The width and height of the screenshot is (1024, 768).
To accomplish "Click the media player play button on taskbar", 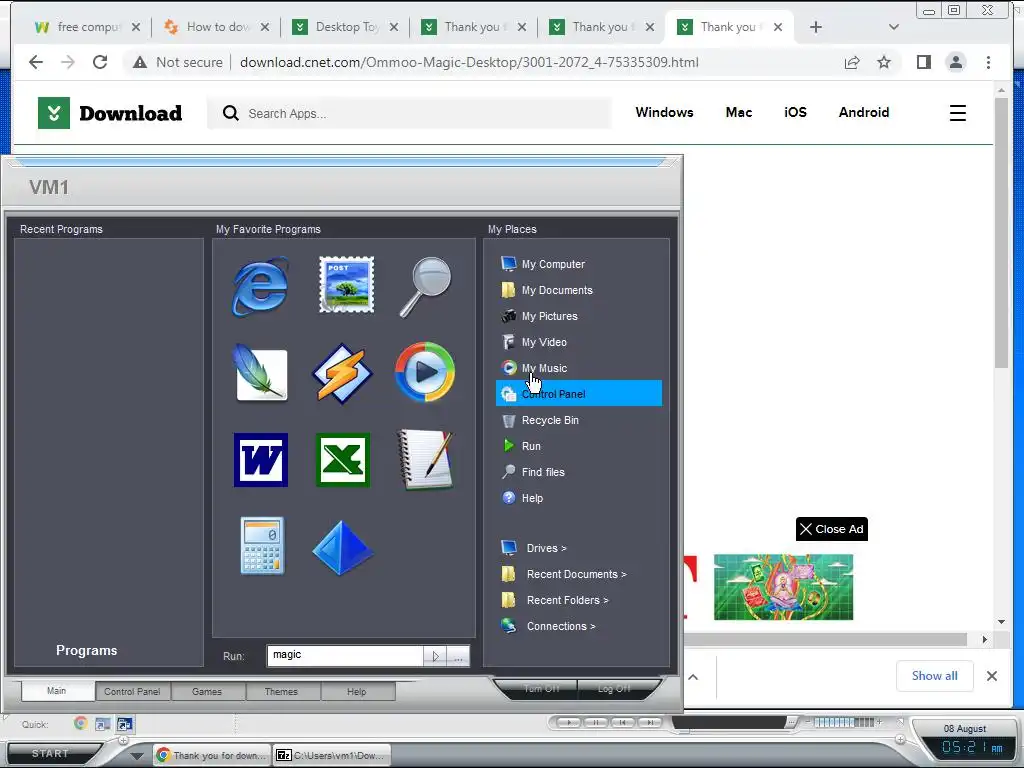I will [569, 722].
